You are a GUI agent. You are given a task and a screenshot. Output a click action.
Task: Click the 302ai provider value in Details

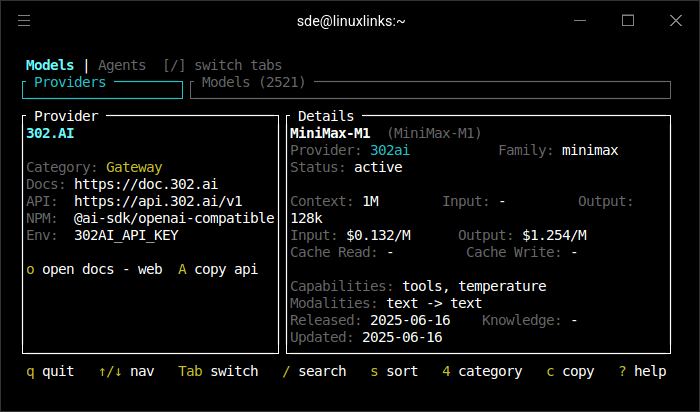click(390, 150)
